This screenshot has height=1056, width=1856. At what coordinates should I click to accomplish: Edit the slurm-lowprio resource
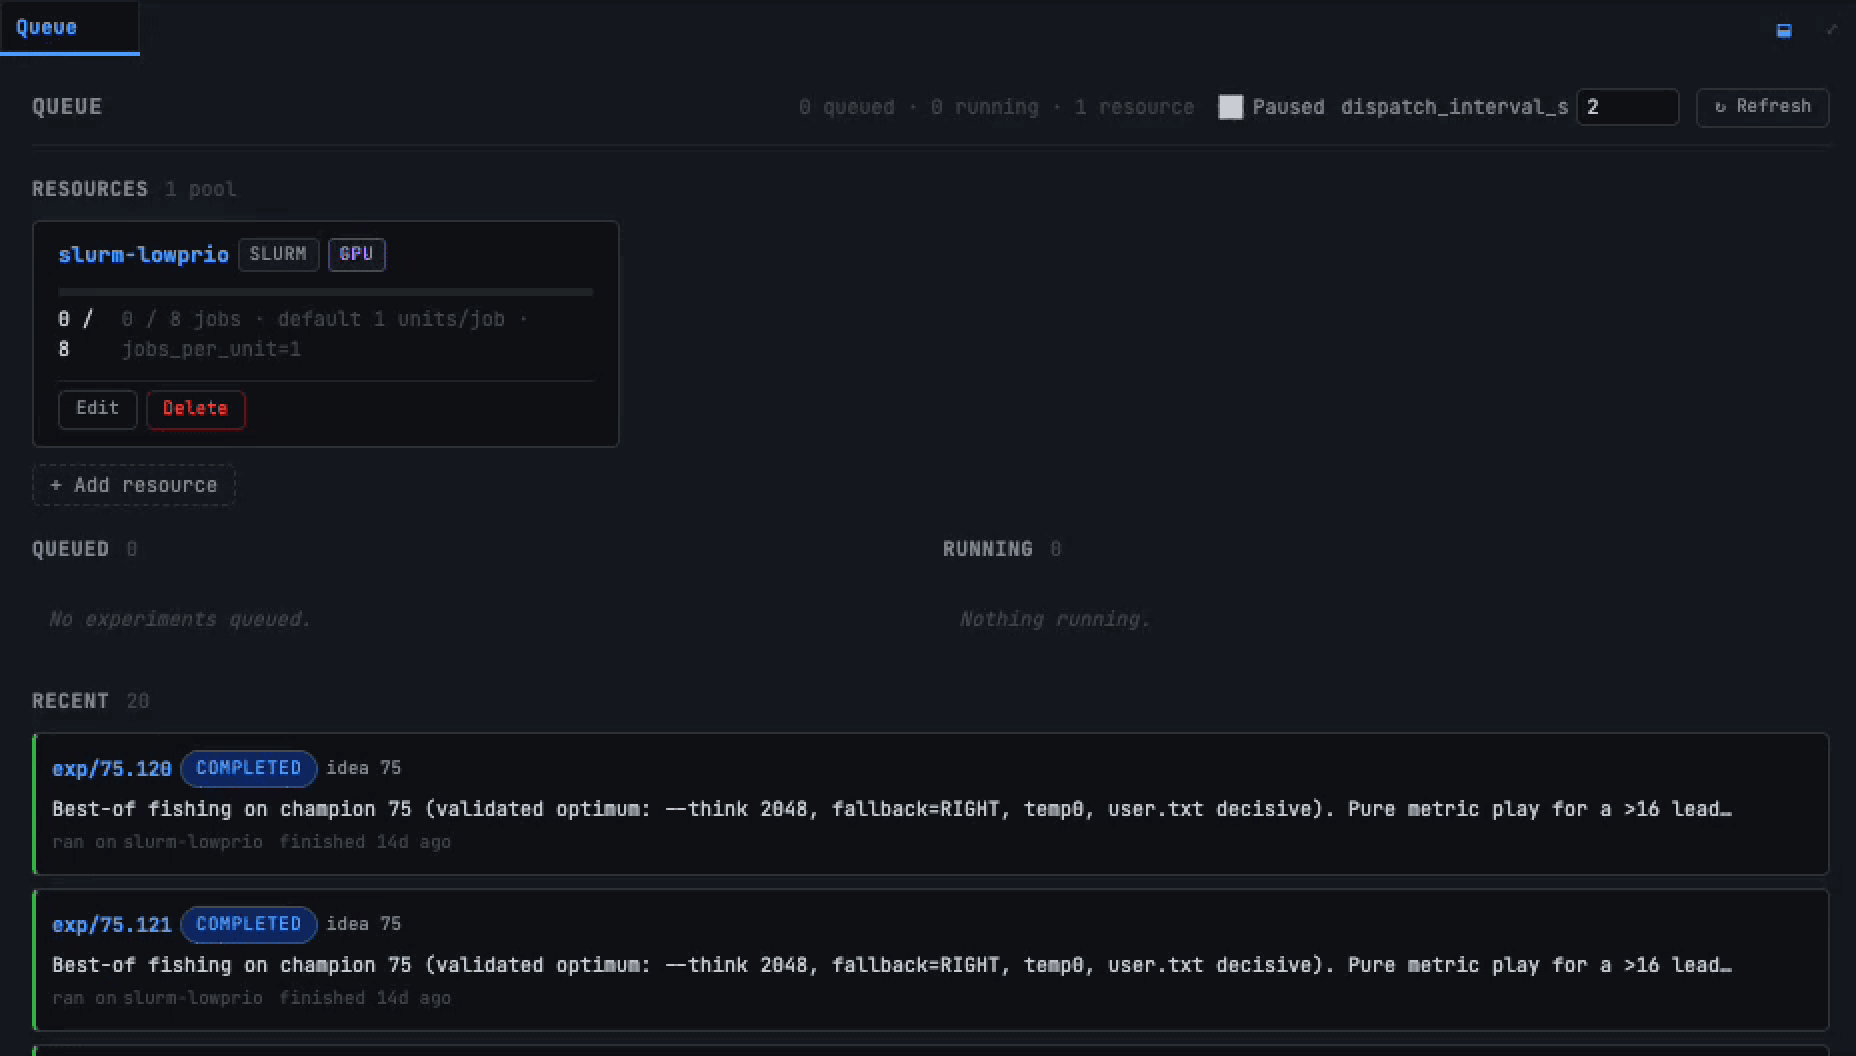[x=97, y=408]
